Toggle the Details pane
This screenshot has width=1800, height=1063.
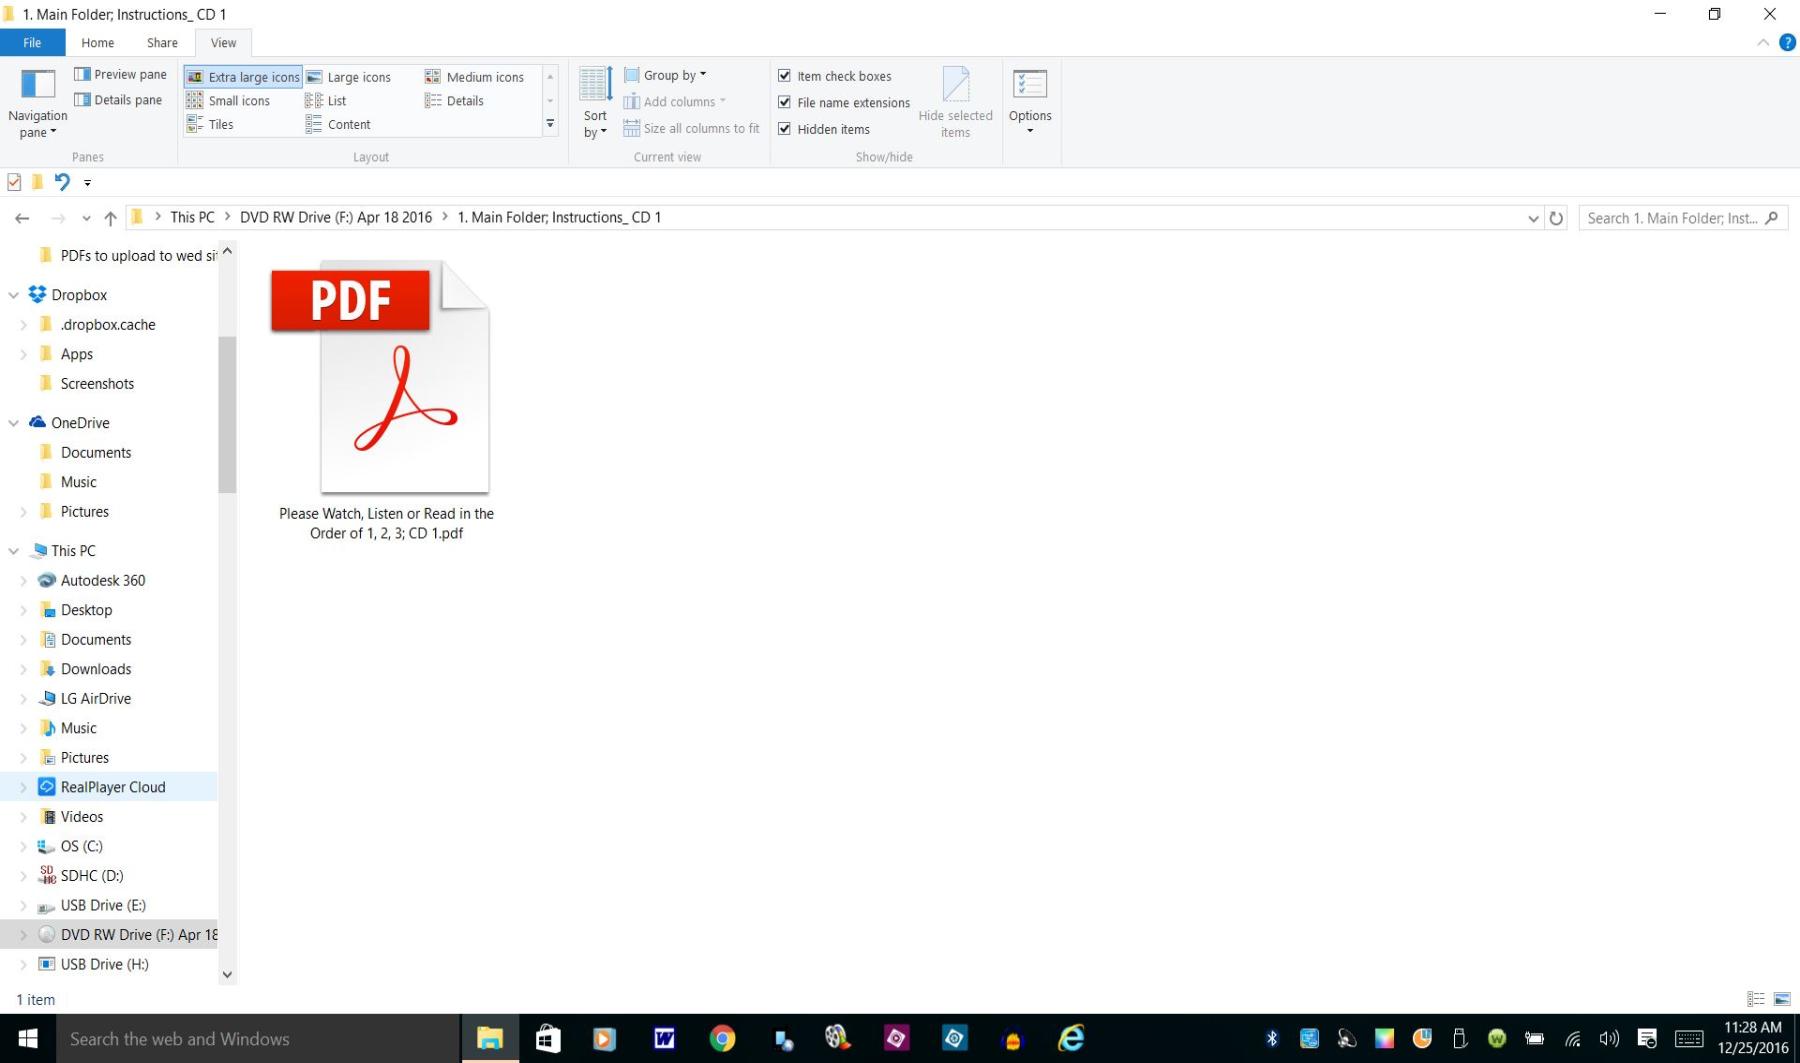[x=118, y=100]
